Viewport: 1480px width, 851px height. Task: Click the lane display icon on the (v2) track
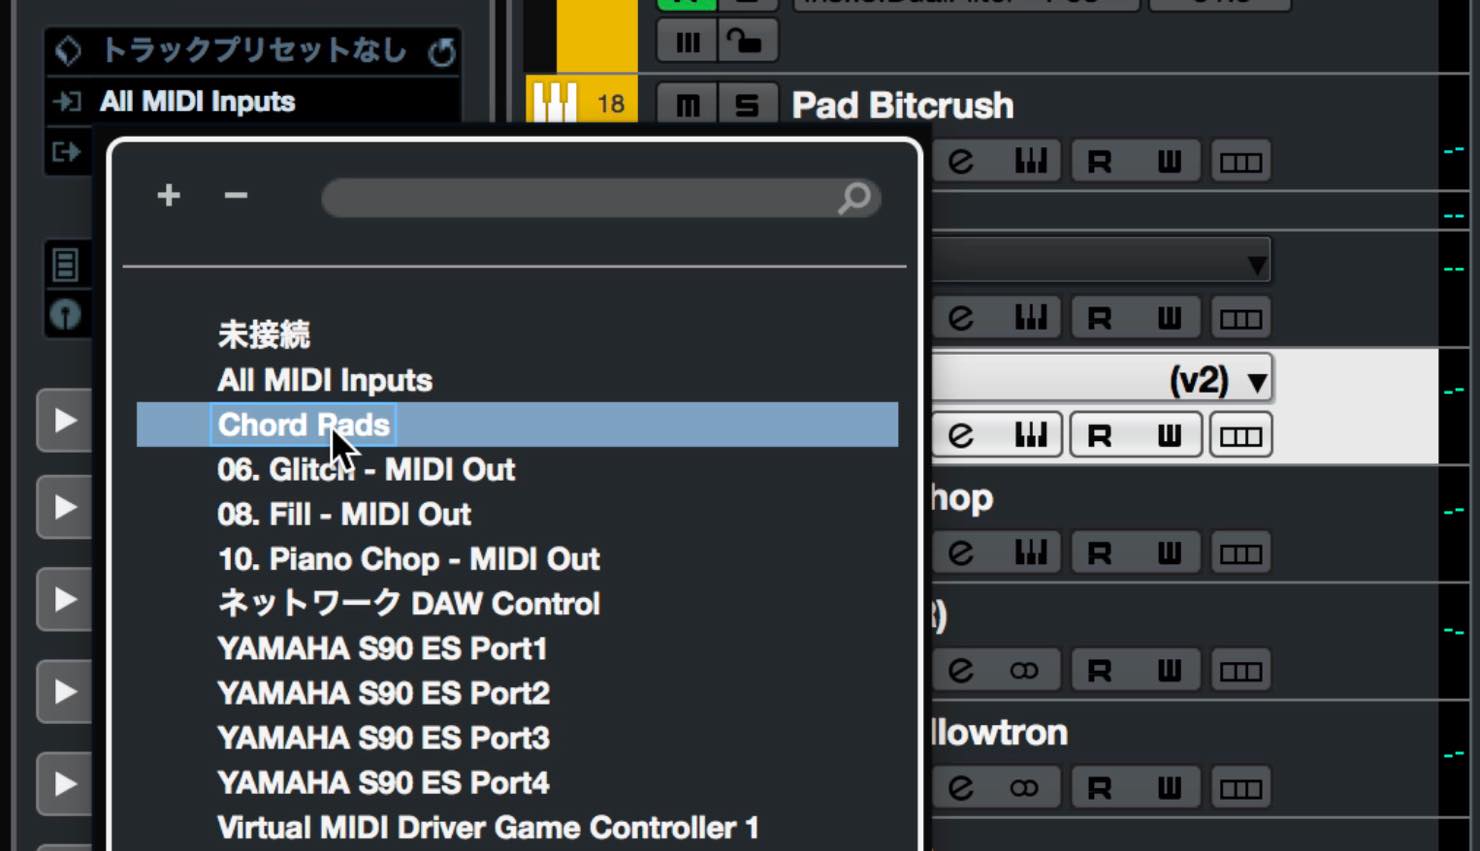(1241, 436)
